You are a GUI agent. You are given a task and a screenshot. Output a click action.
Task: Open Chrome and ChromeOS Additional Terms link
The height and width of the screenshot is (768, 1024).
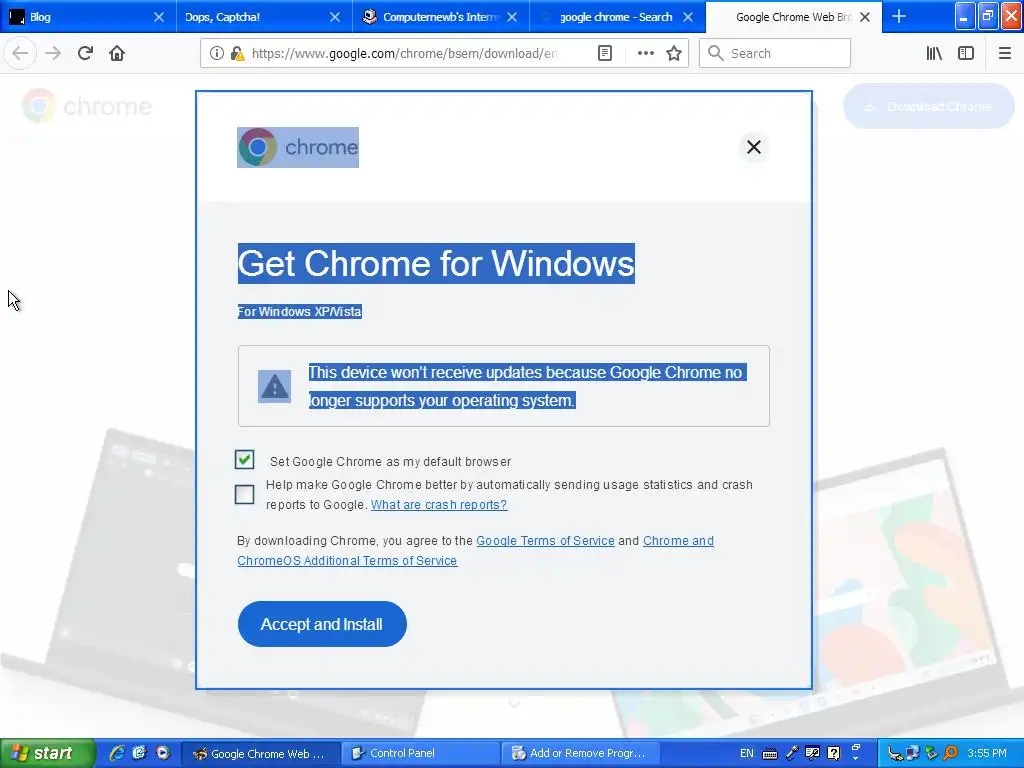pyautogui.click(x=475, y=551)
